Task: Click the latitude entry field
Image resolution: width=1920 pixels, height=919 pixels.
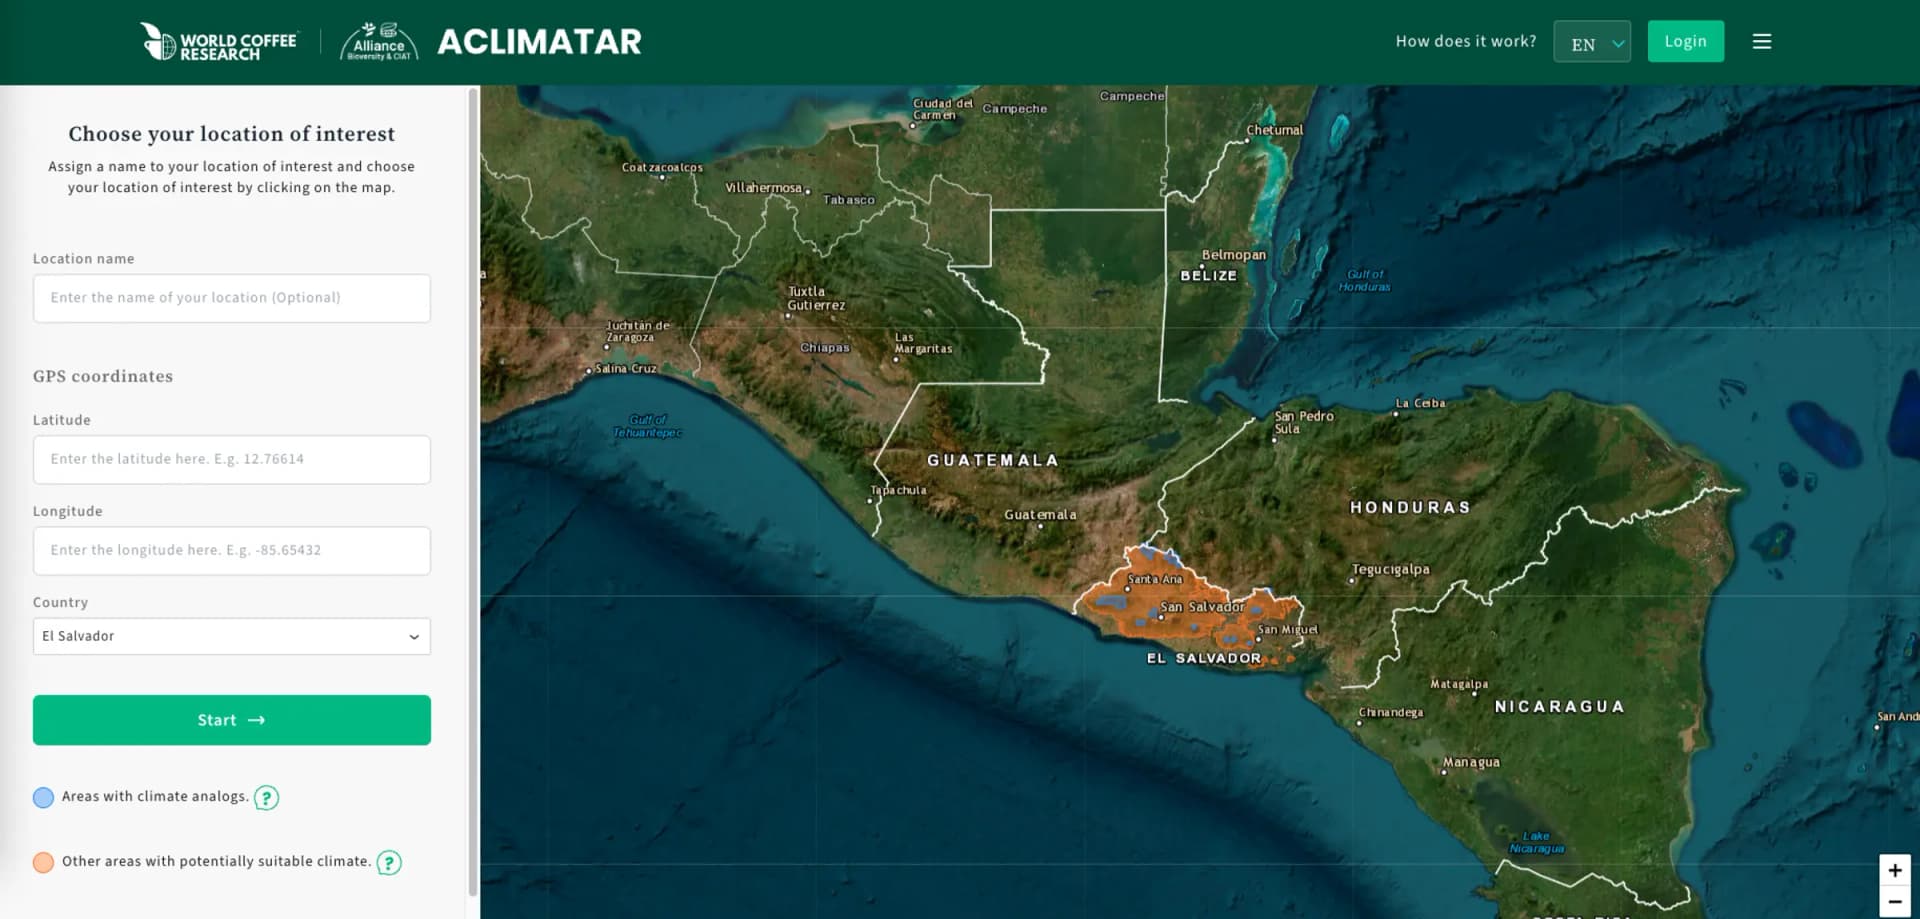Action: click(231, 459)
